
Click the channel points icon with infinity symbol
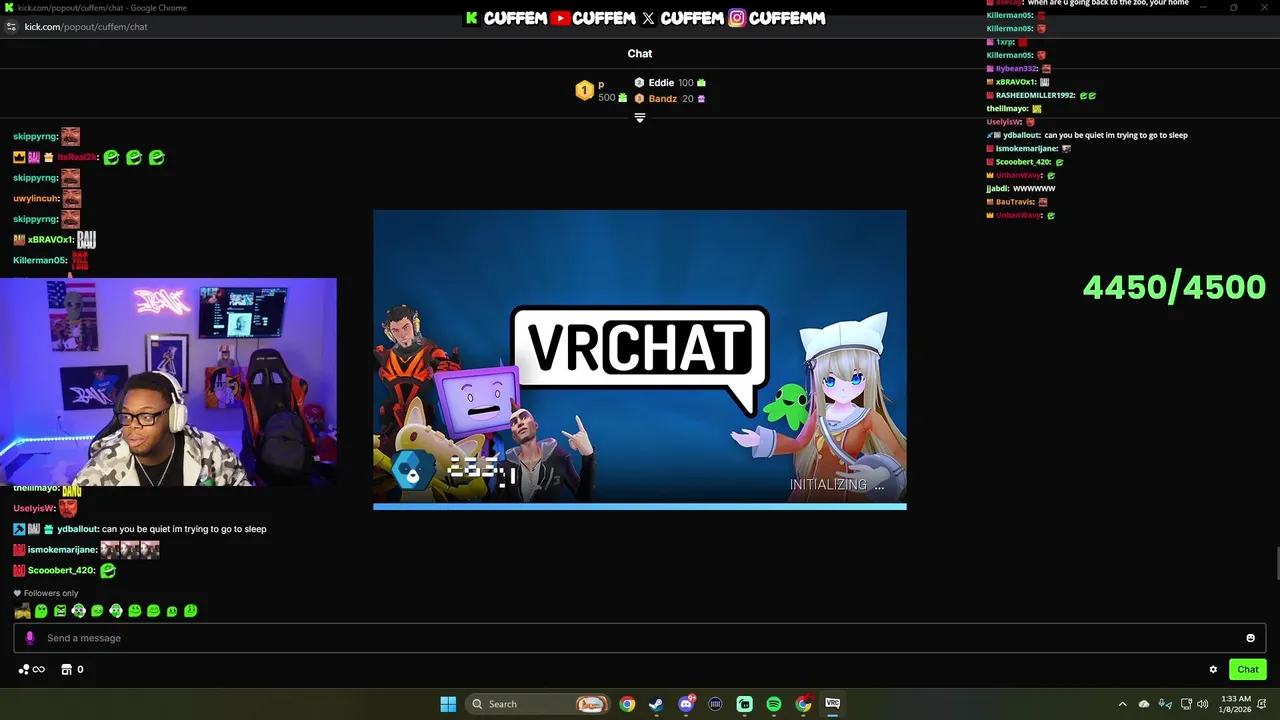point(31,670)
